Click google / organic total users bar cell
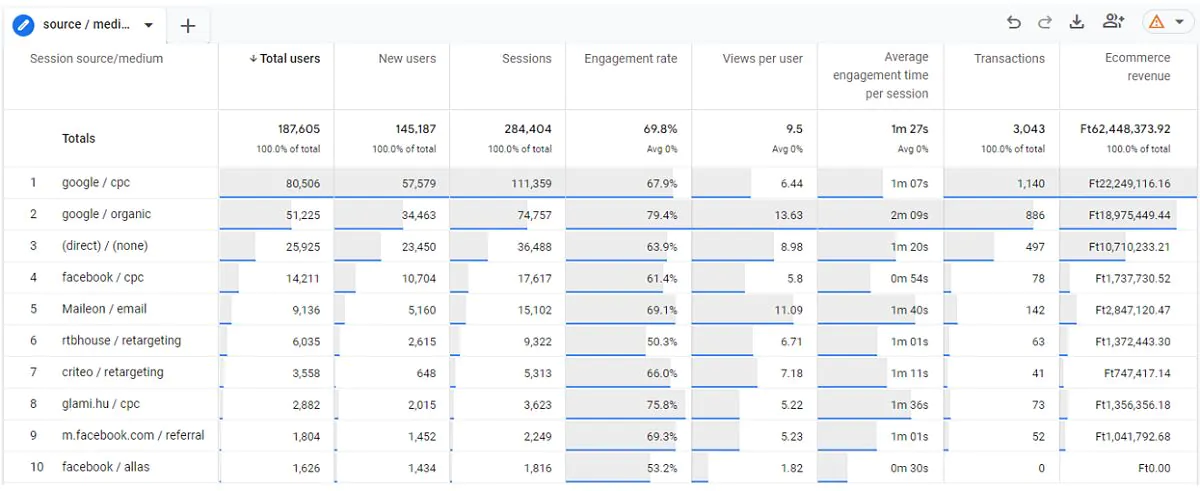Viewport: 1200px width, 491px height. pyautogui.click(x=276, y=215)
